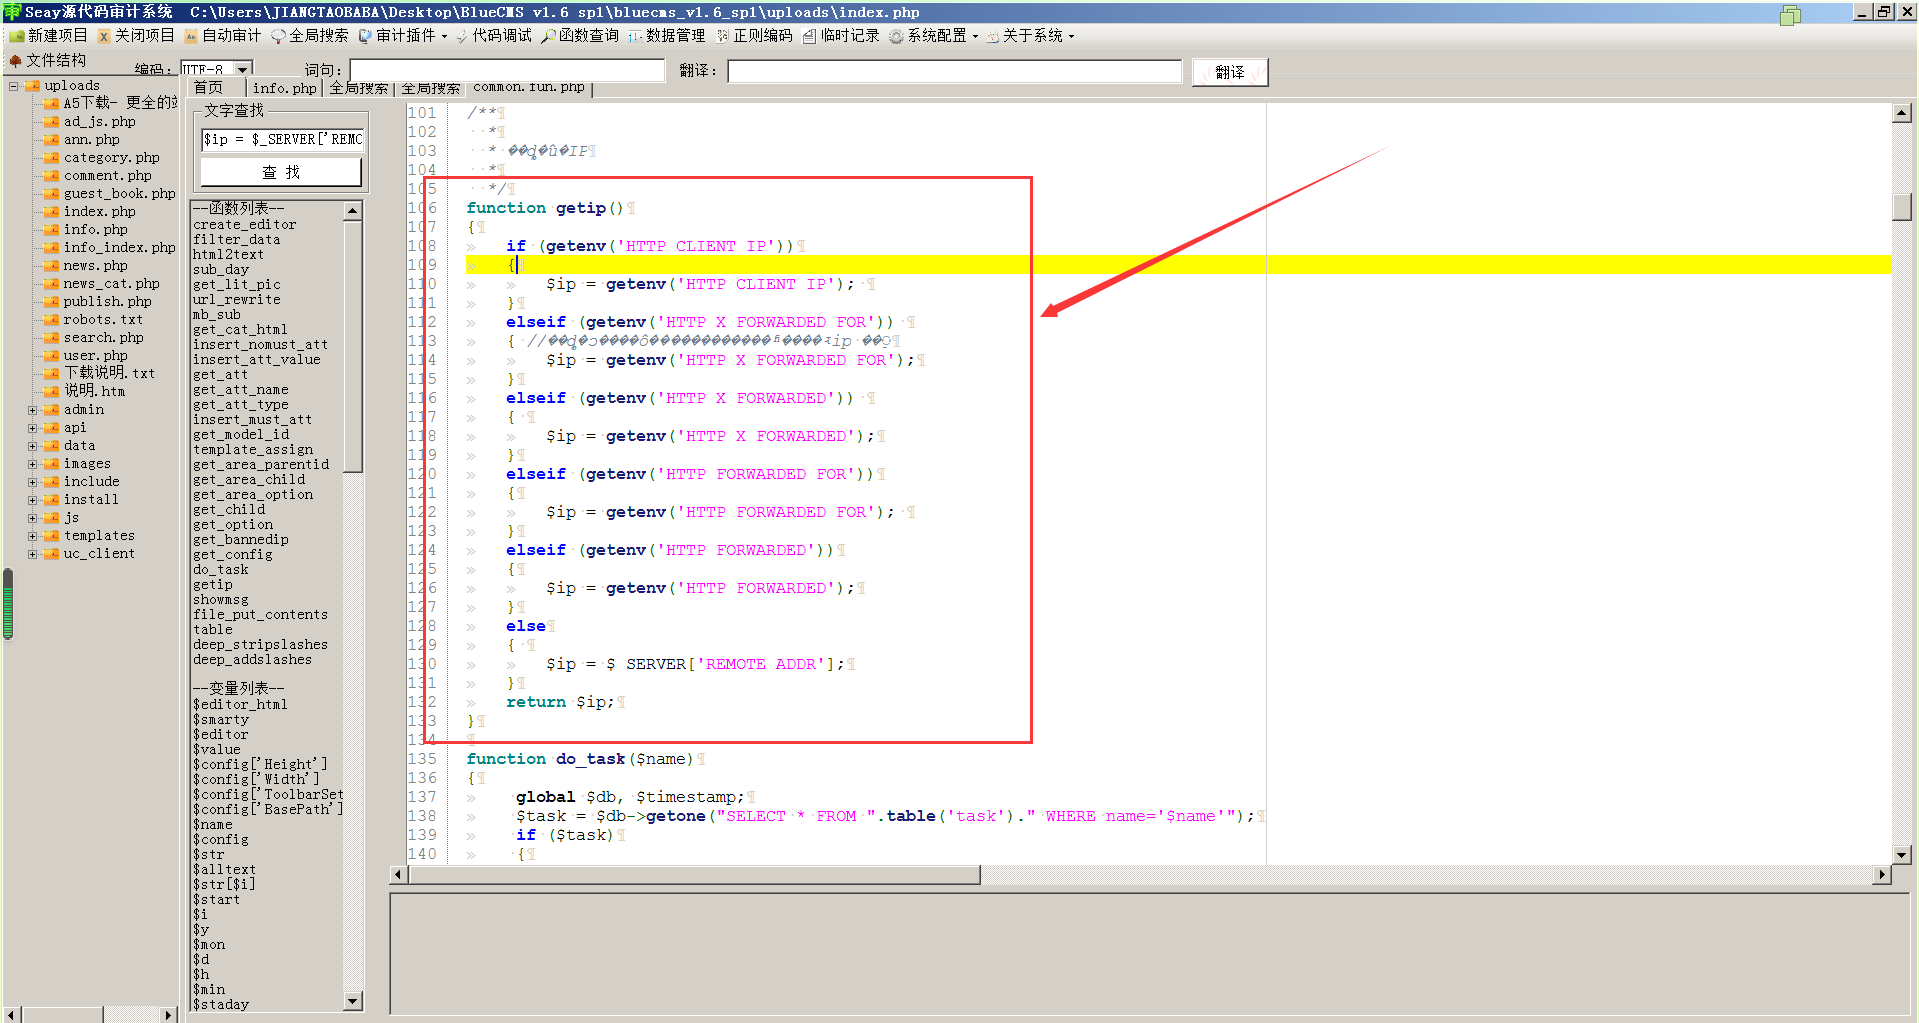The width and height of the screenshot is (1919, 1023).
Task: Expand the images folder
Action: 32,464
